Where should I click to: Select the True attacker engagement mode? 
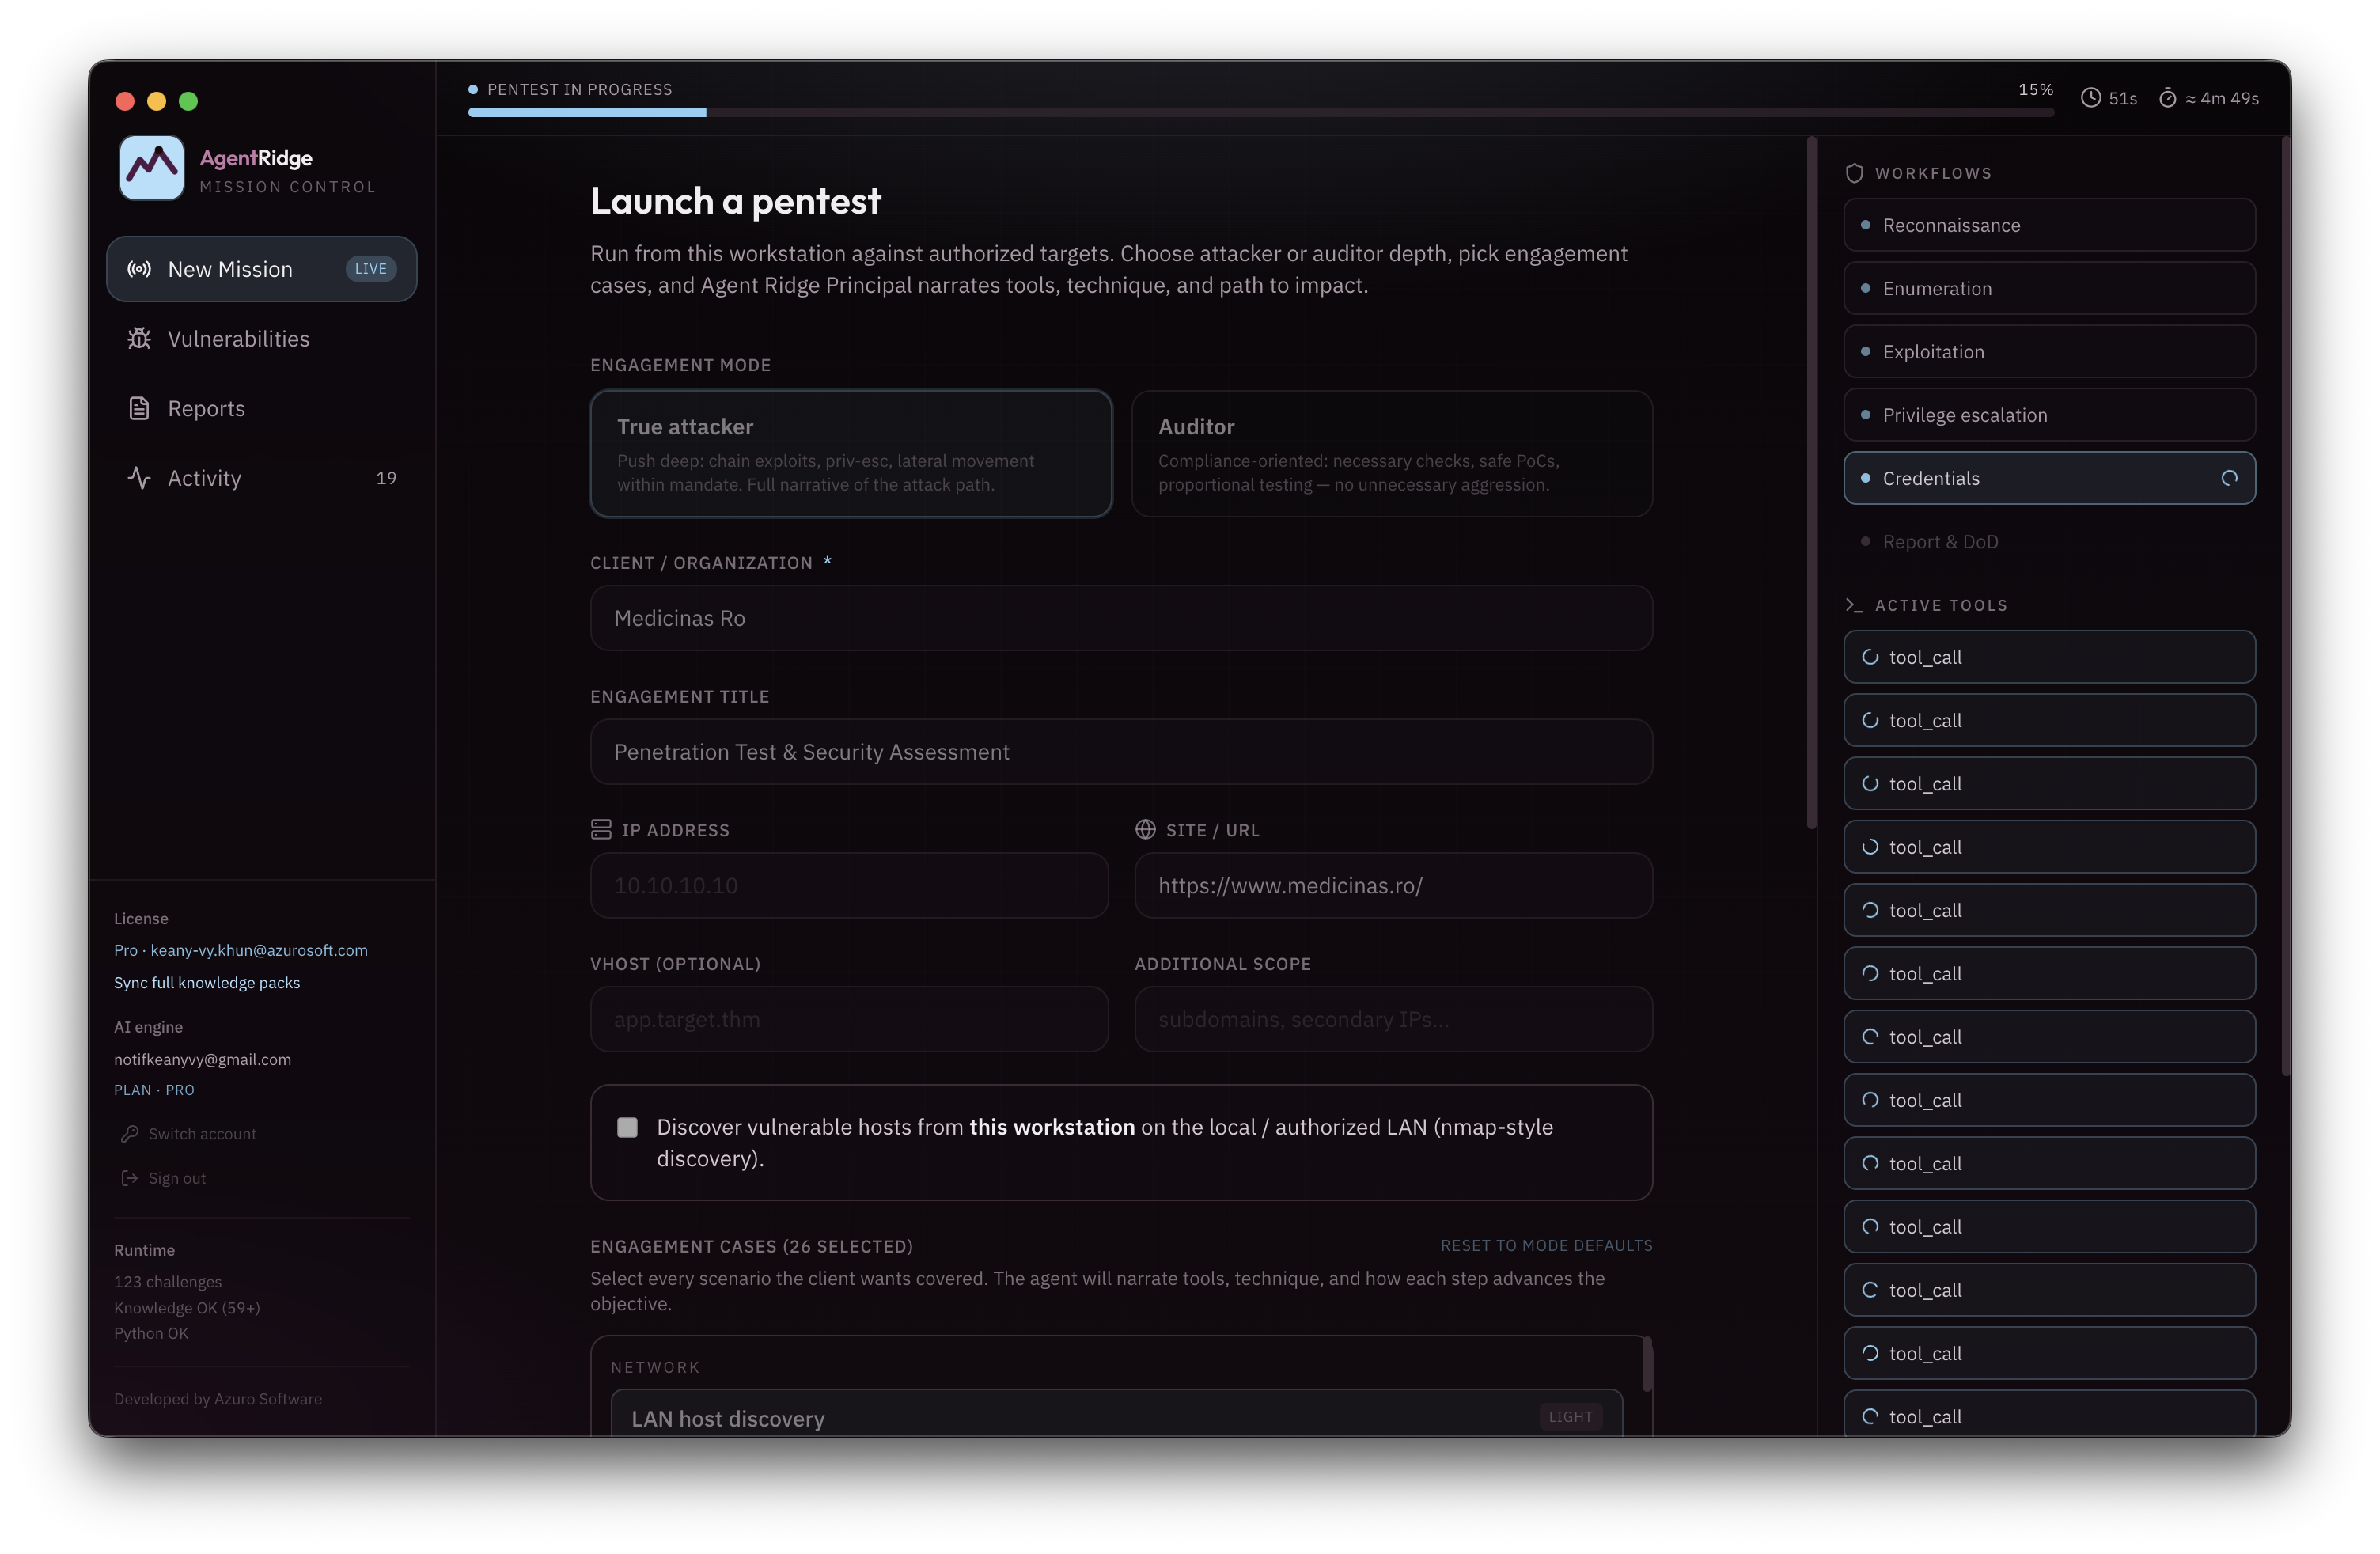tap(851, 454)
